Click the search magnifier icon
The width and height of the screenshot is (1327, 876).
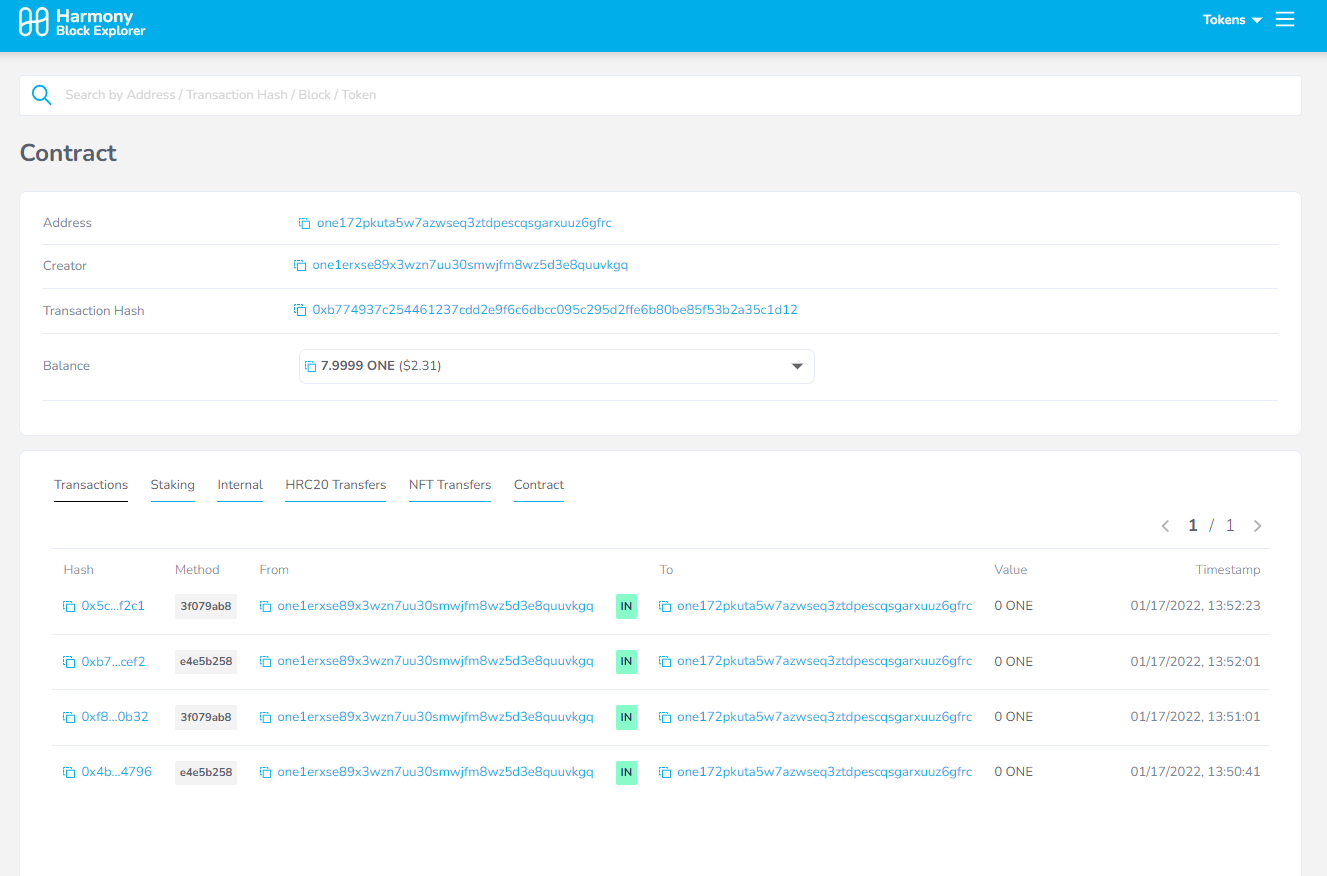coord(41,95)
